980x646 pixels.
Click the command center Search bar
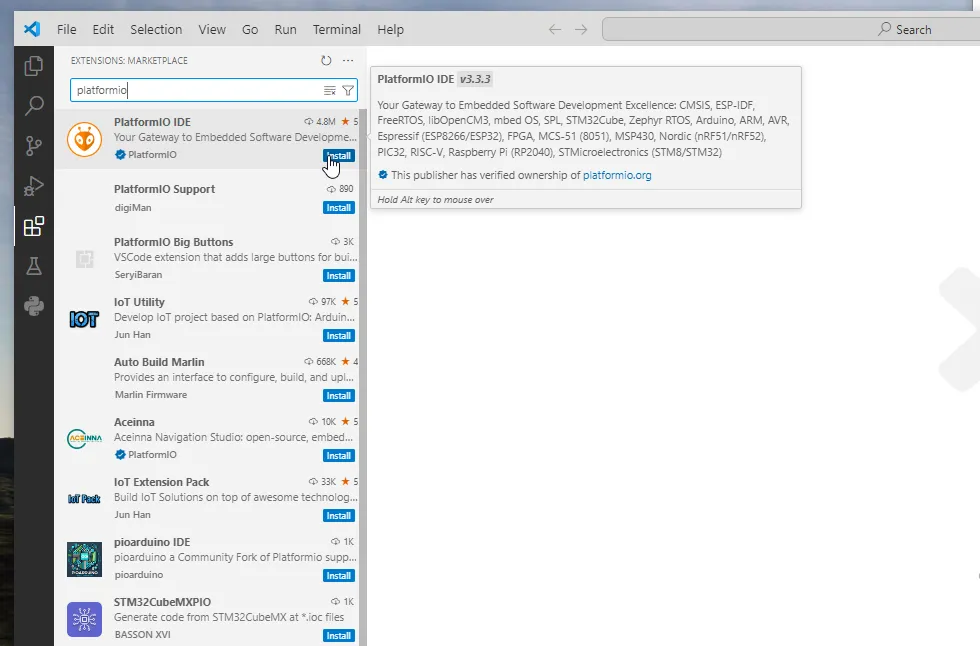click(791, 29)
